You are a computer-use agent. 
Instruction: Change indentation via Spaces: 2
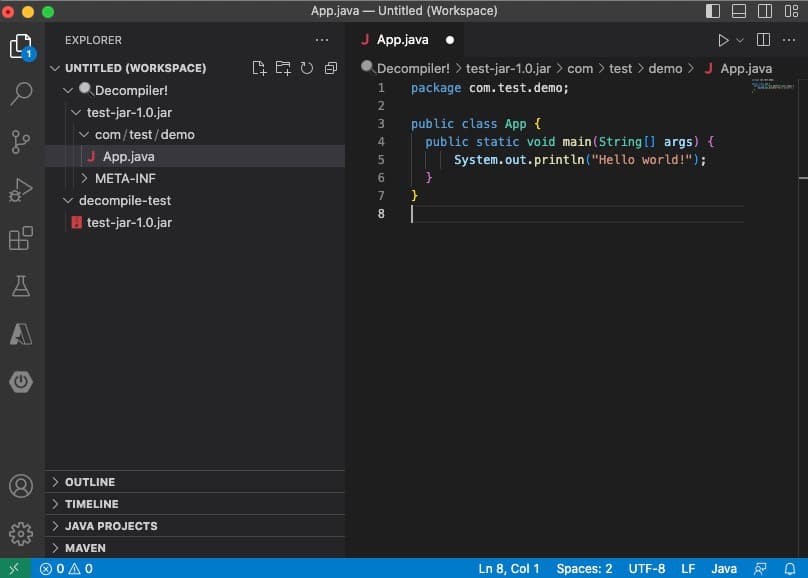pyautogui.click(x=584, y=569)
